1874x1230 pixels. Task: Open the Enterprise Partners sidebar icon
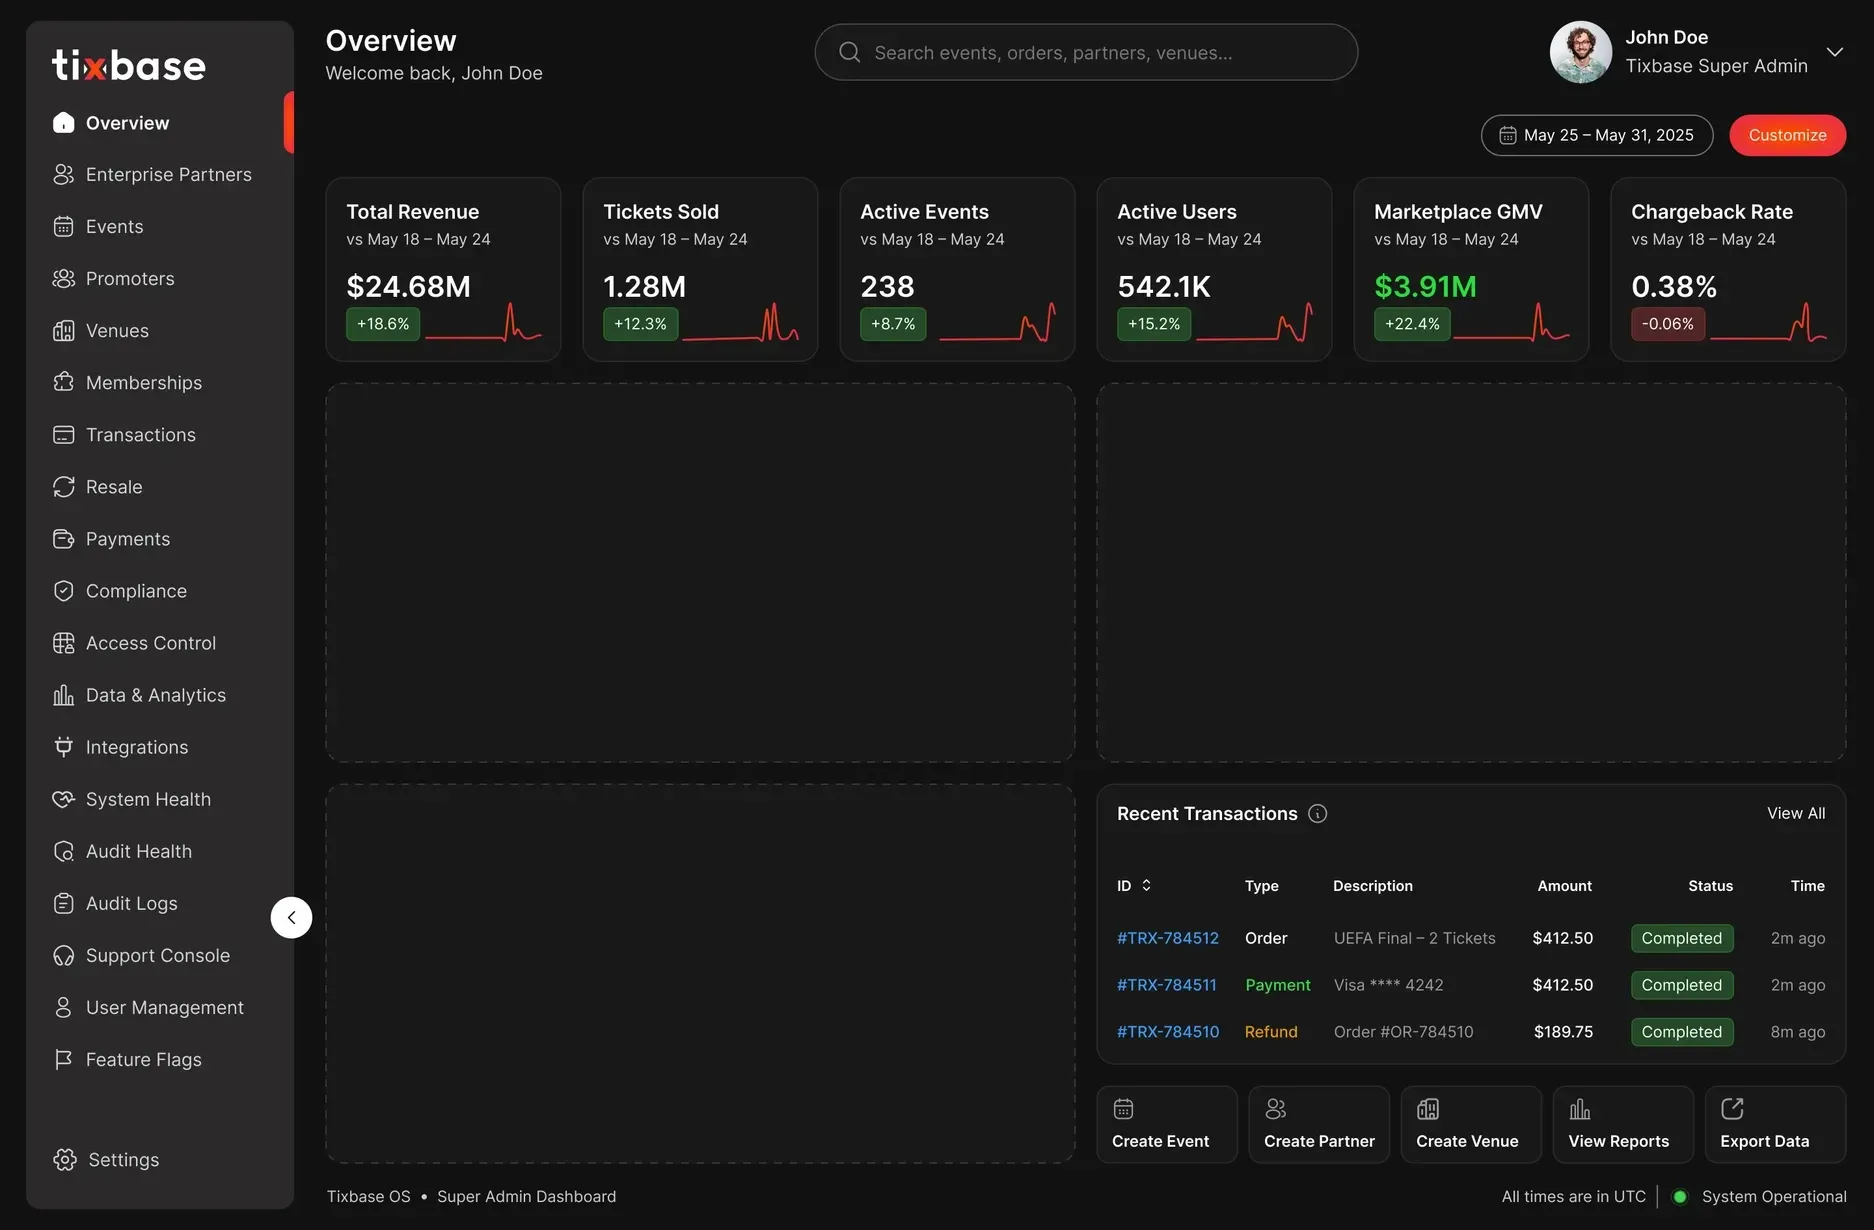(x=63, y=175)
